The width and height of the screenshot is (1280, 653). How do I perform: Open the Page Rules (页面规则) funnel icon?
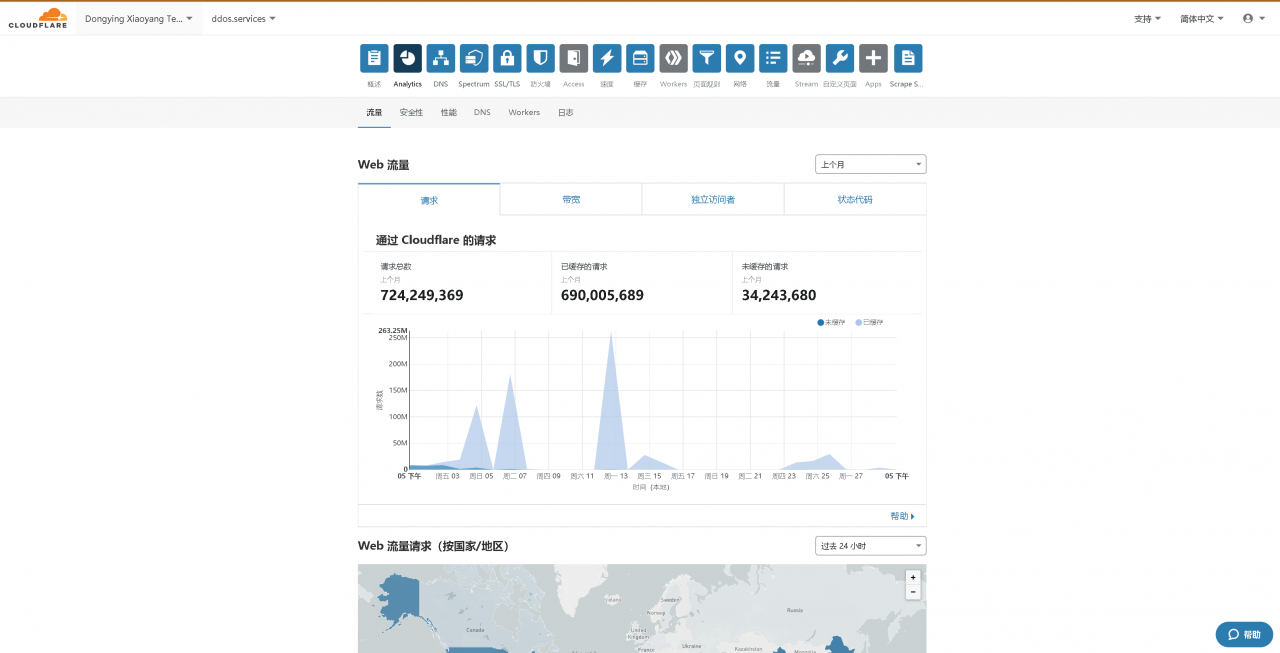click(x=707, y=58)
